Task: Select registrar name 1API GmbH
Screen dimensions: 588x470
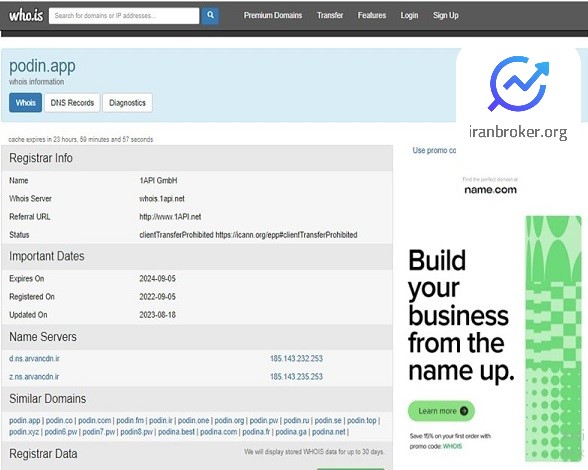Action: point(158,180)
